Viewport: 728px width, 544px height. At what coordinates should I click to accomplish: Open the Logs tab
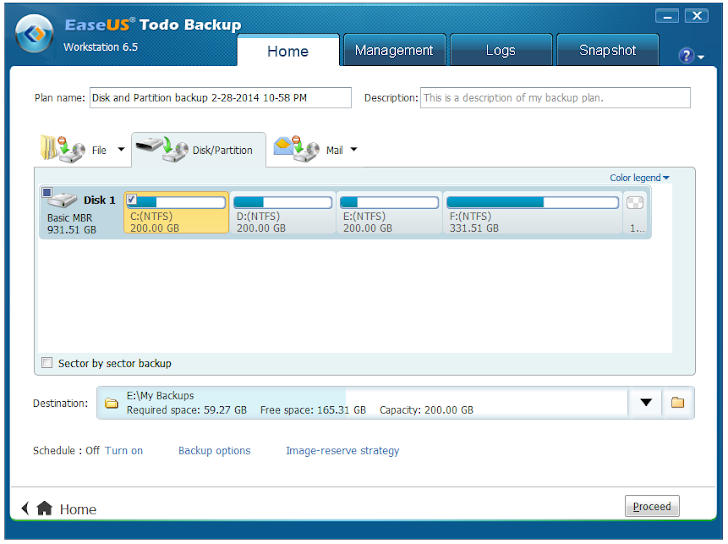[500, 50]
